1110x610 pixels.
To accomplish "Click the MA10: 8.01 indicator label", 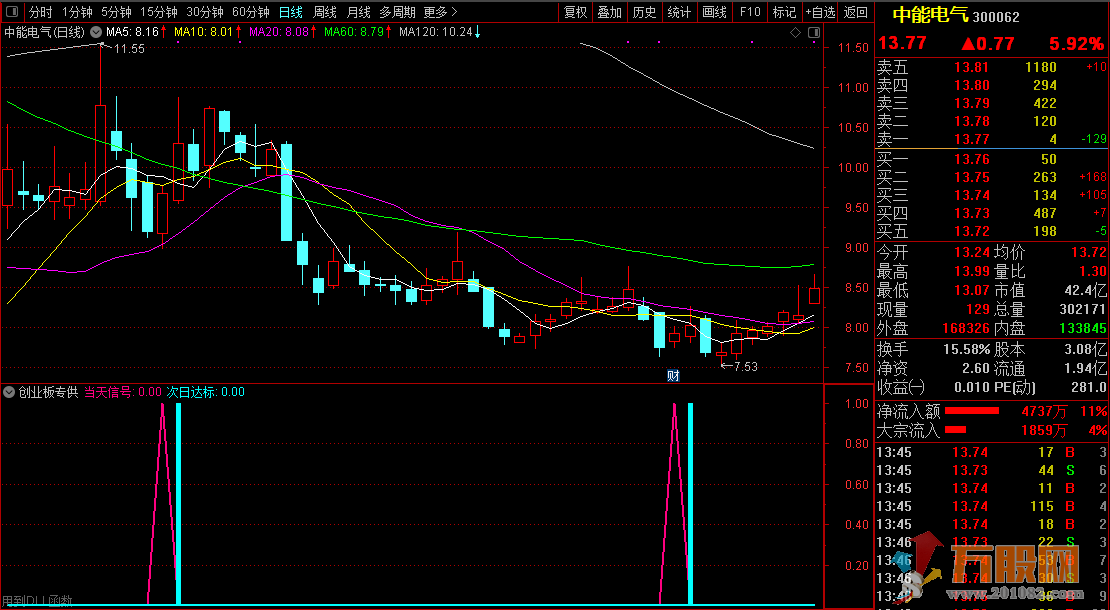I will (204, 32).
